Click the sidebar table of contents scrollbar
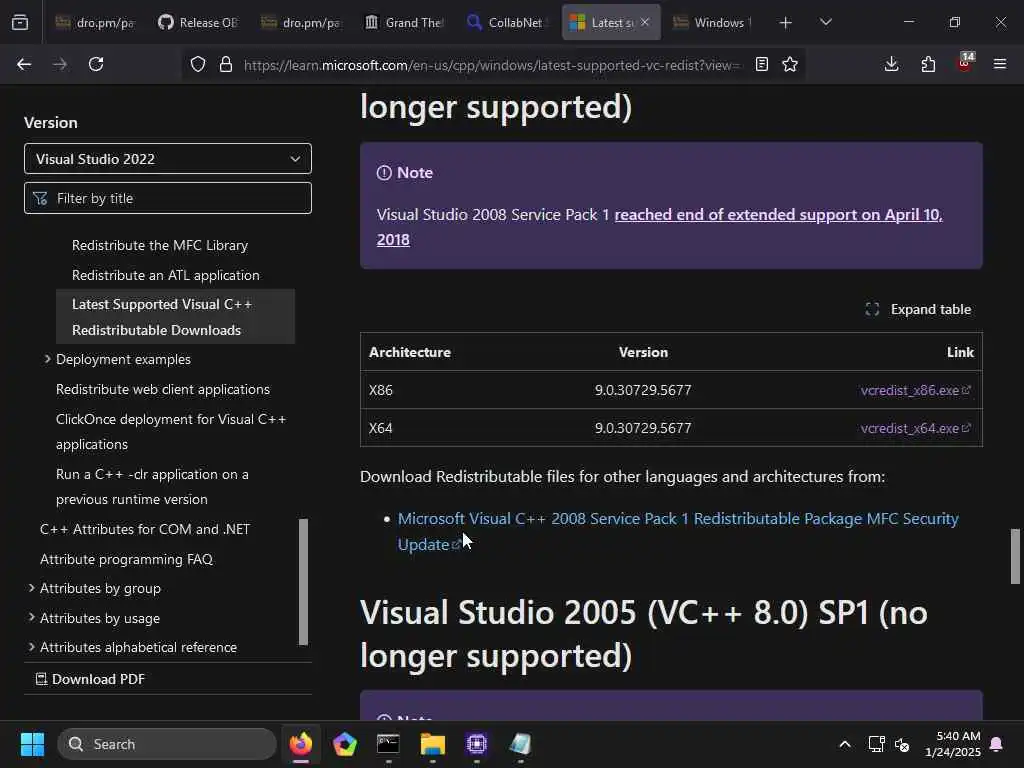1024x768 pixels. [303, 582]
